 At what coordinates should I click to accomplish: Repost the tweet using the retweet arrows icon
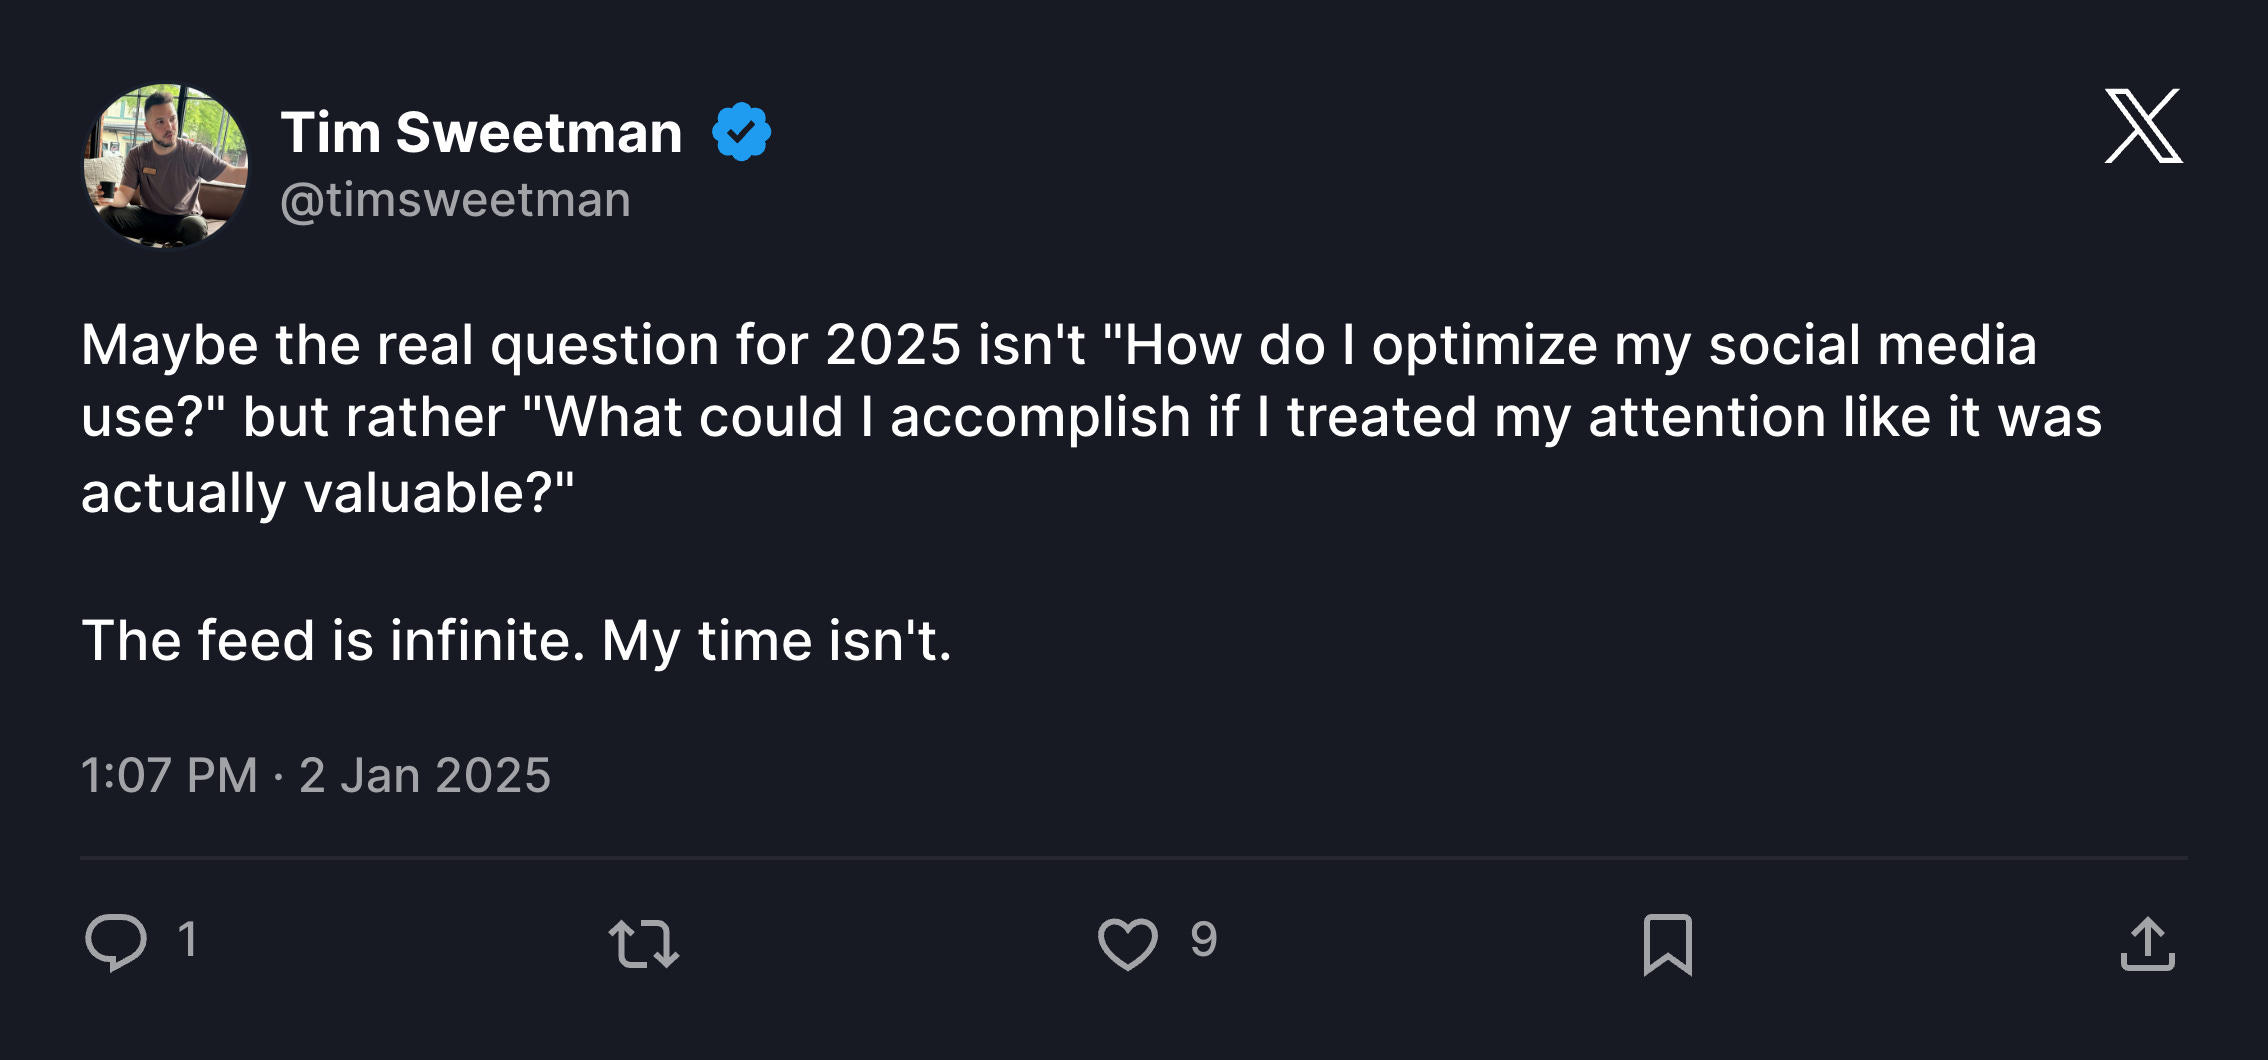pos(644,943)
